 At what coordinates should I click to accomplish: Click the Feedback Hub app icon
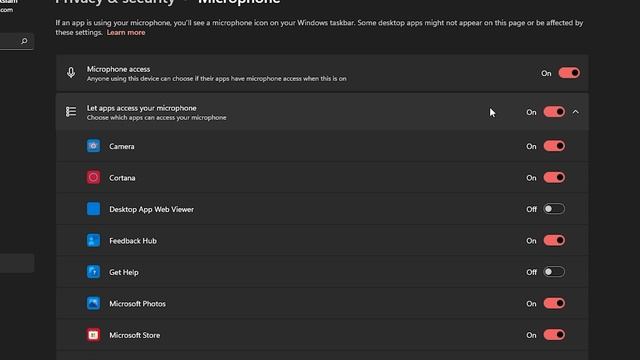[x=93, y=240]
